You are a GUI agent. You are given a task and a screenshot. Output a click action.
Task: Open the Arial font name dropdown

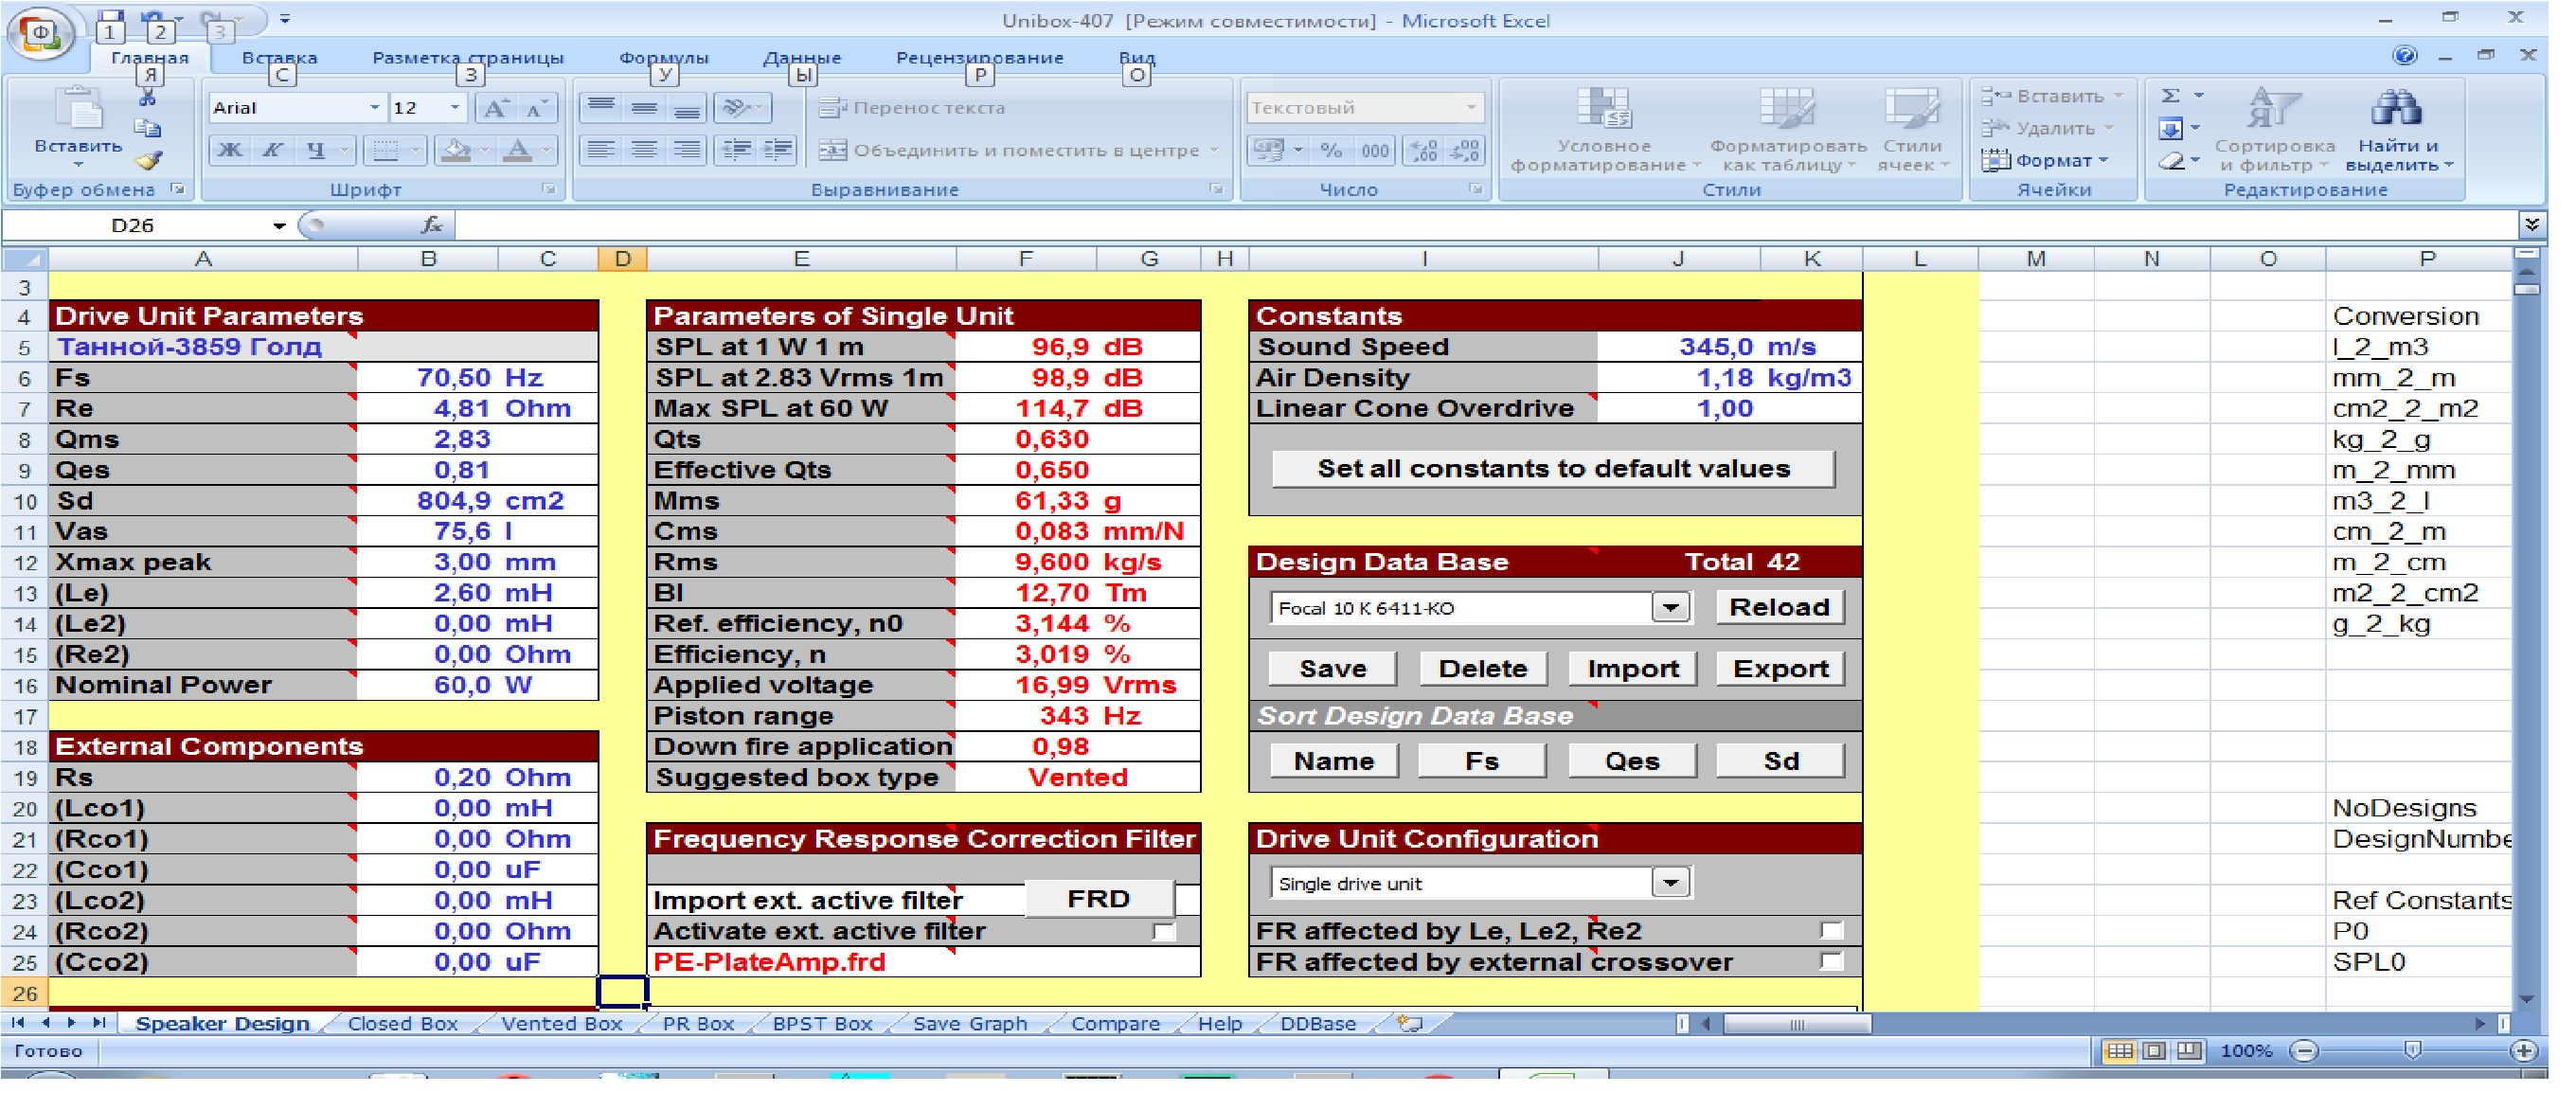pos(374,108)
